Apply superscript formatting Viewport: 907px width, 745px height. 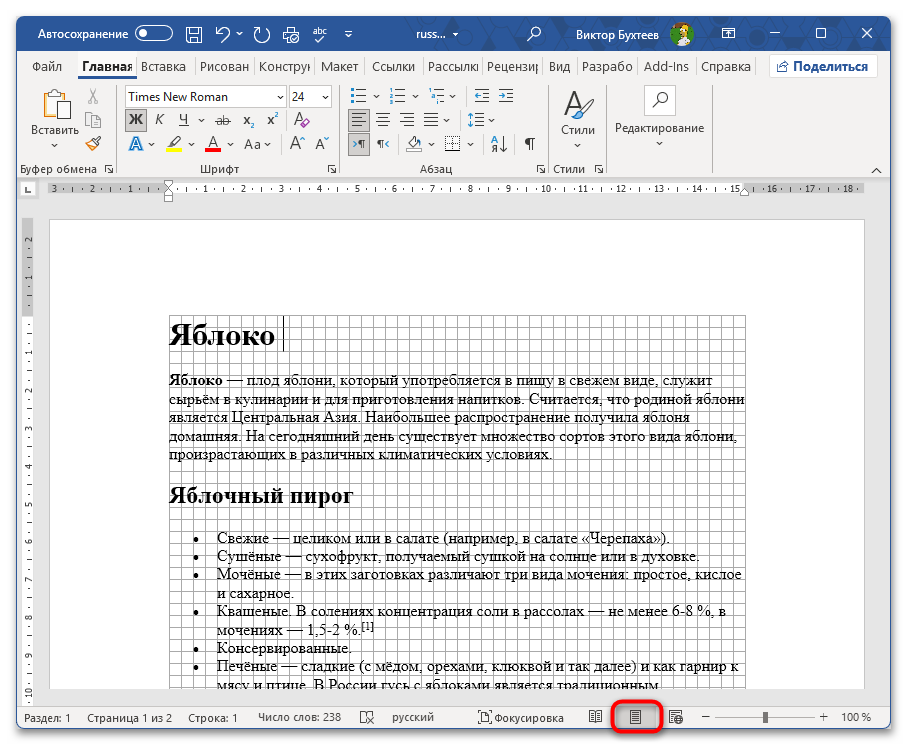tap(272, 119)
